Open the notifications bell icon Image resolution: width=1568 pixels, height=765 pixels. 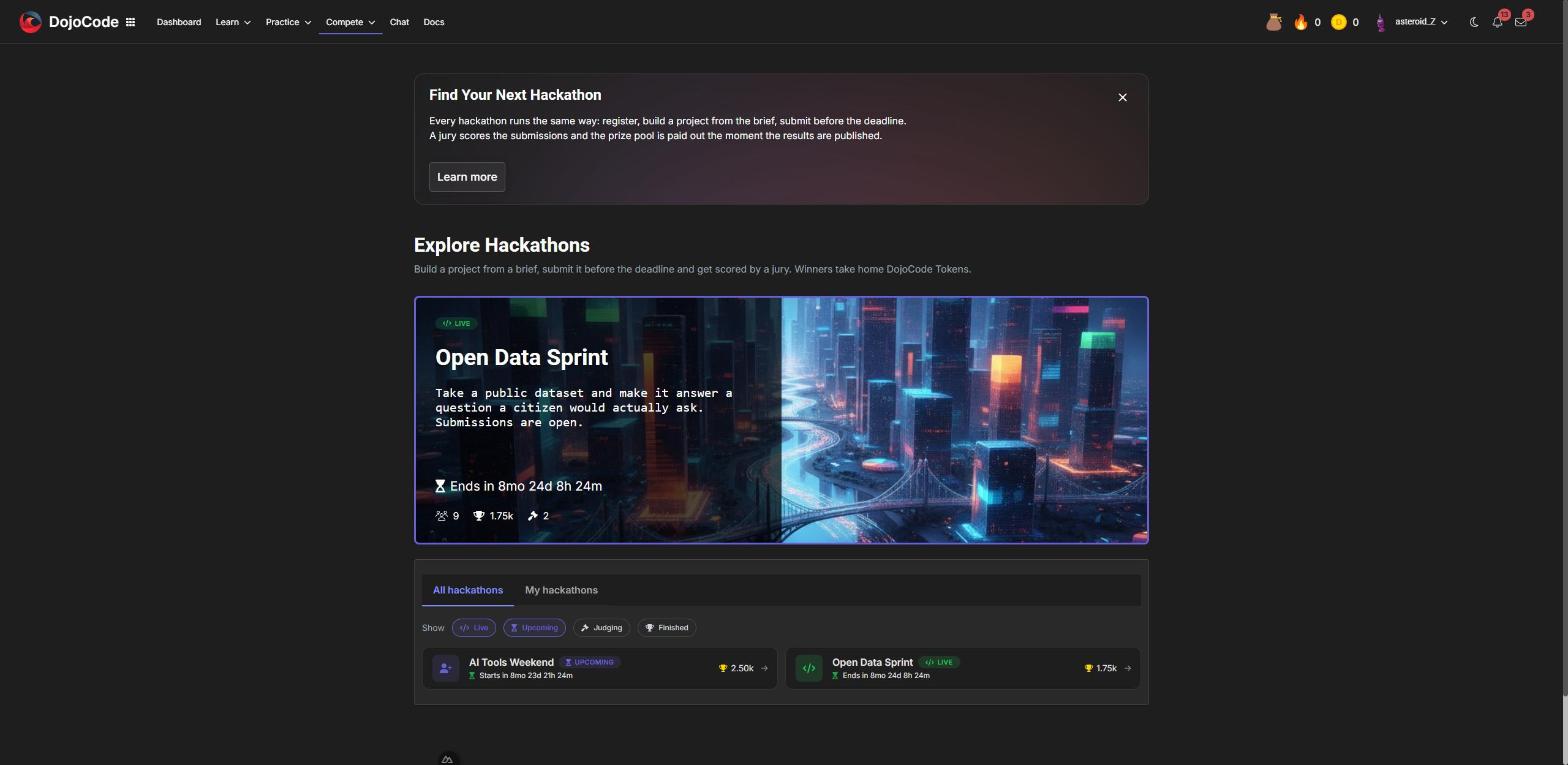pyautogui.click(x=1497, y=22)
